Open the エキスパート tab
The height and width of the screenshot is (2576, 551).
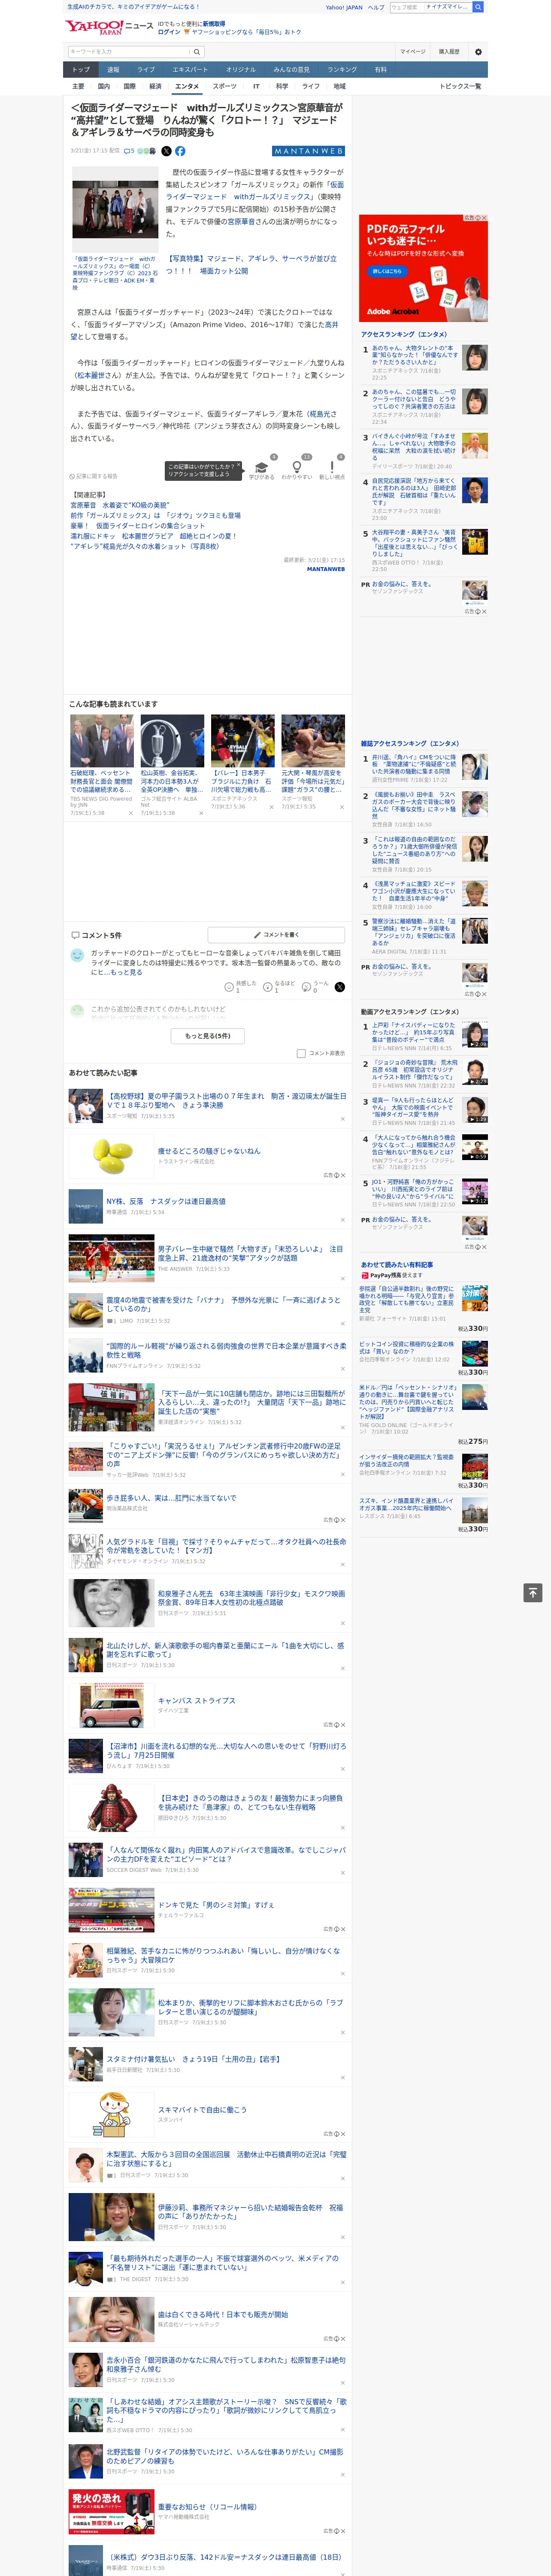pos(190,70)
